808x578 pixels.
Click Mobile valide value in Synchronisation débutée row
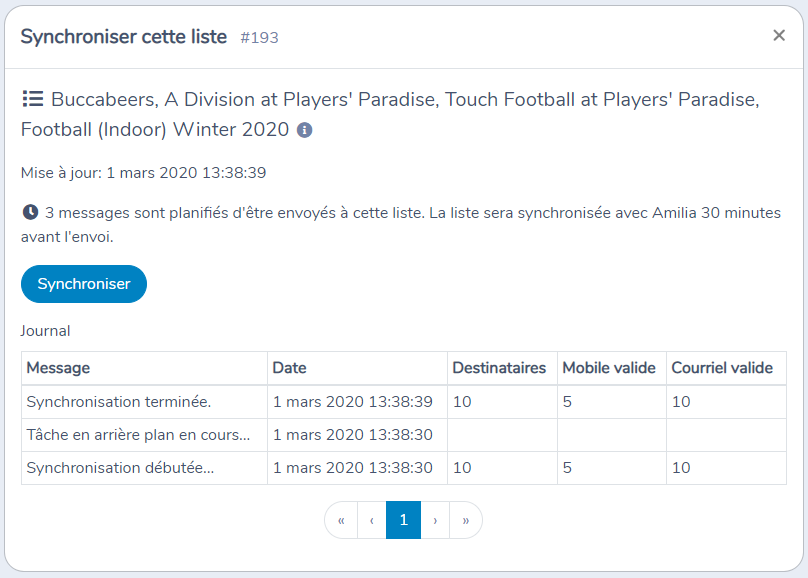tap(567, 468)
